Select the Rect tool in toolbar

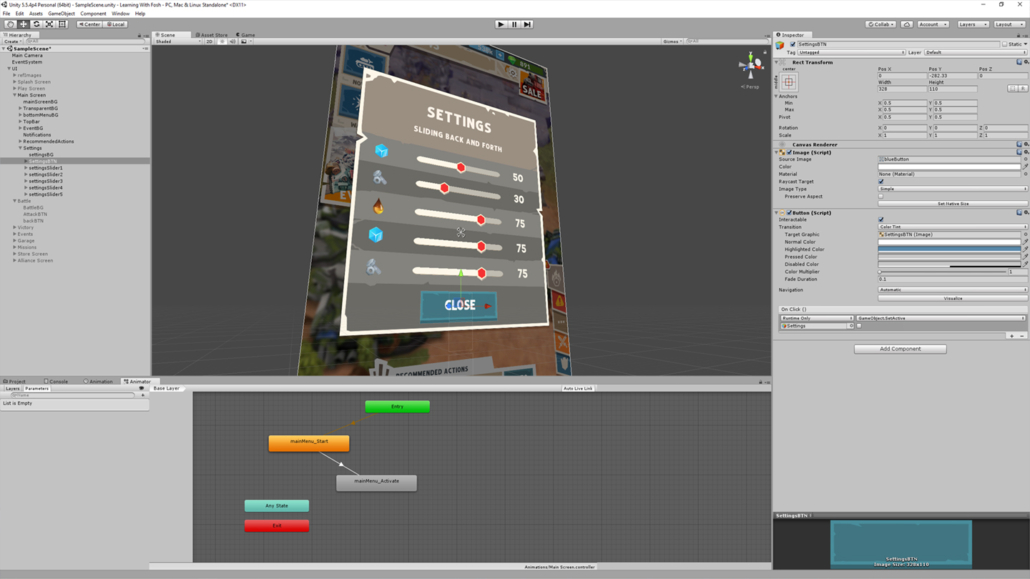tap(62, 24)
